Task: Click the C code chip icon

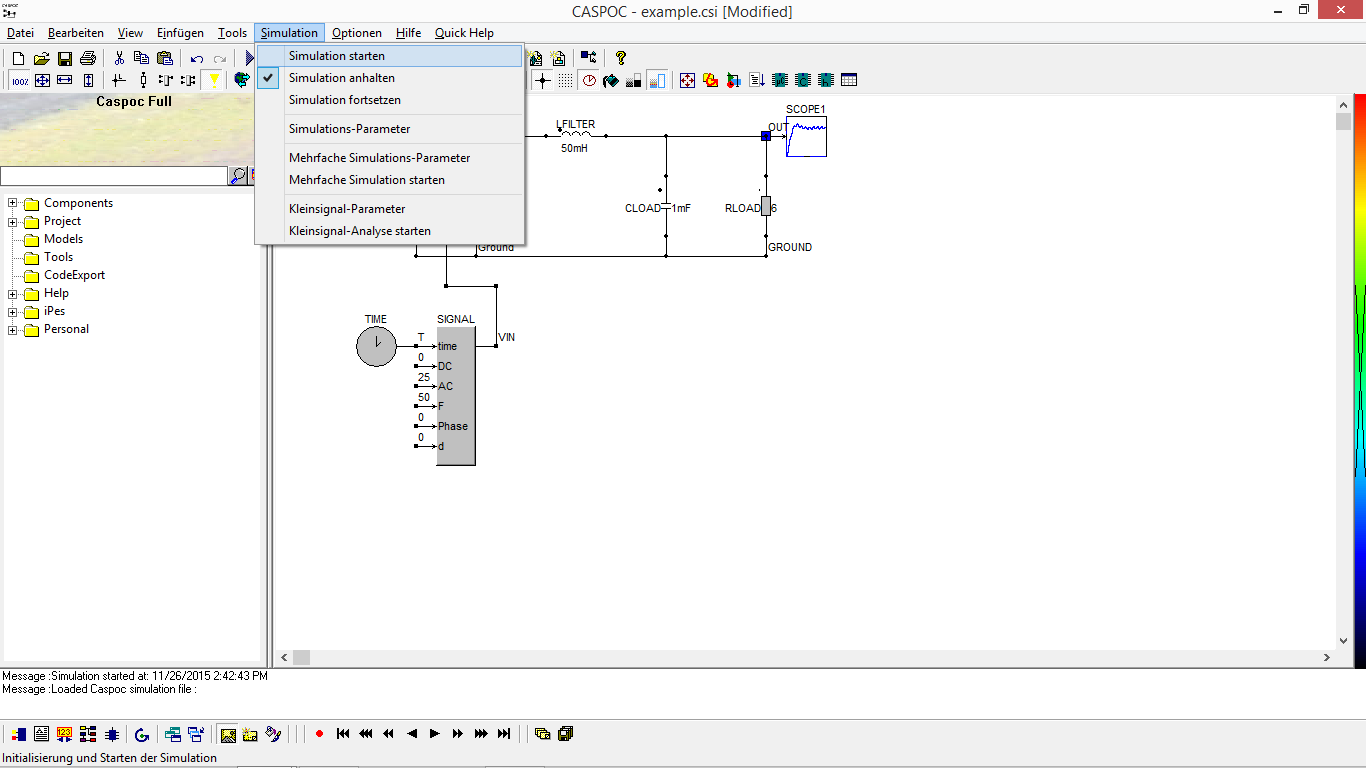Action: point(803,80)
